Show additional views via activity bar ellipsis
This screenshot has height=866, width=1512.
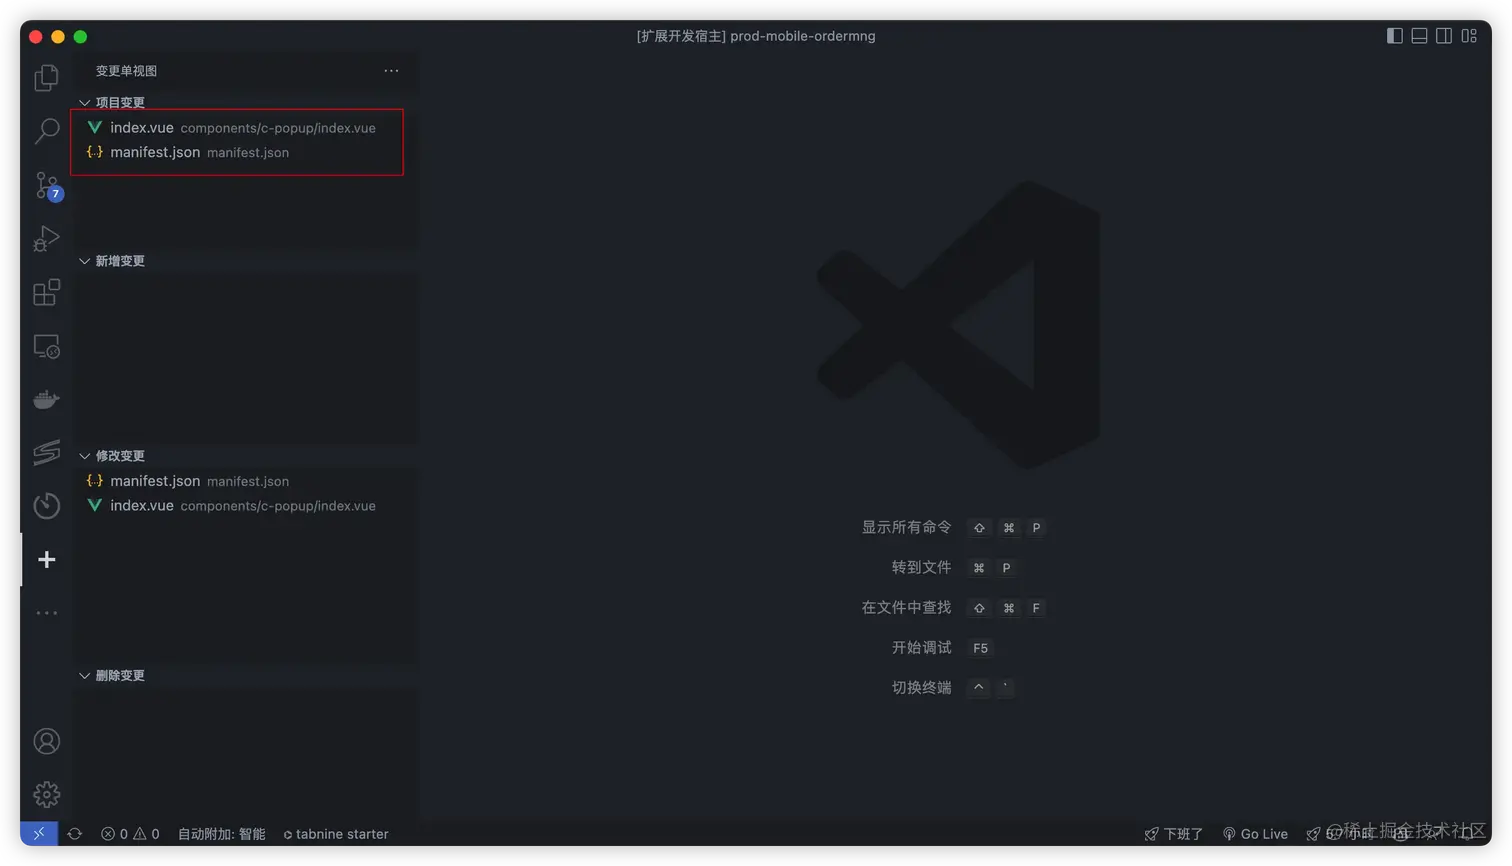pos(46,613)
